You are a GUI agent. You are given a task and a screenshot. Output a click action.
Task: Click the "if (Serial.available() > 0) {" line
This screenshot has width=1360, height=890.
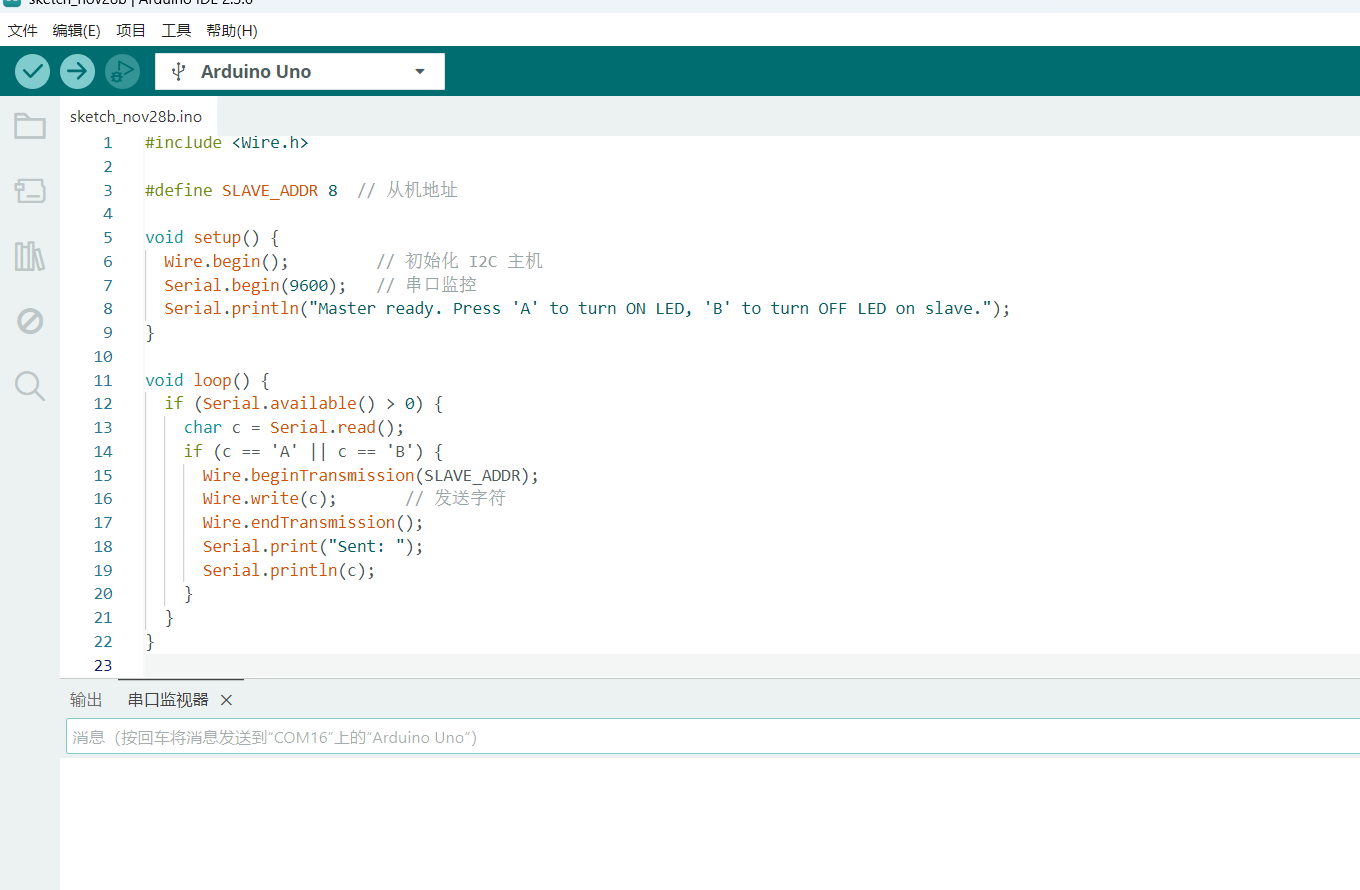(x=304, y=404)
